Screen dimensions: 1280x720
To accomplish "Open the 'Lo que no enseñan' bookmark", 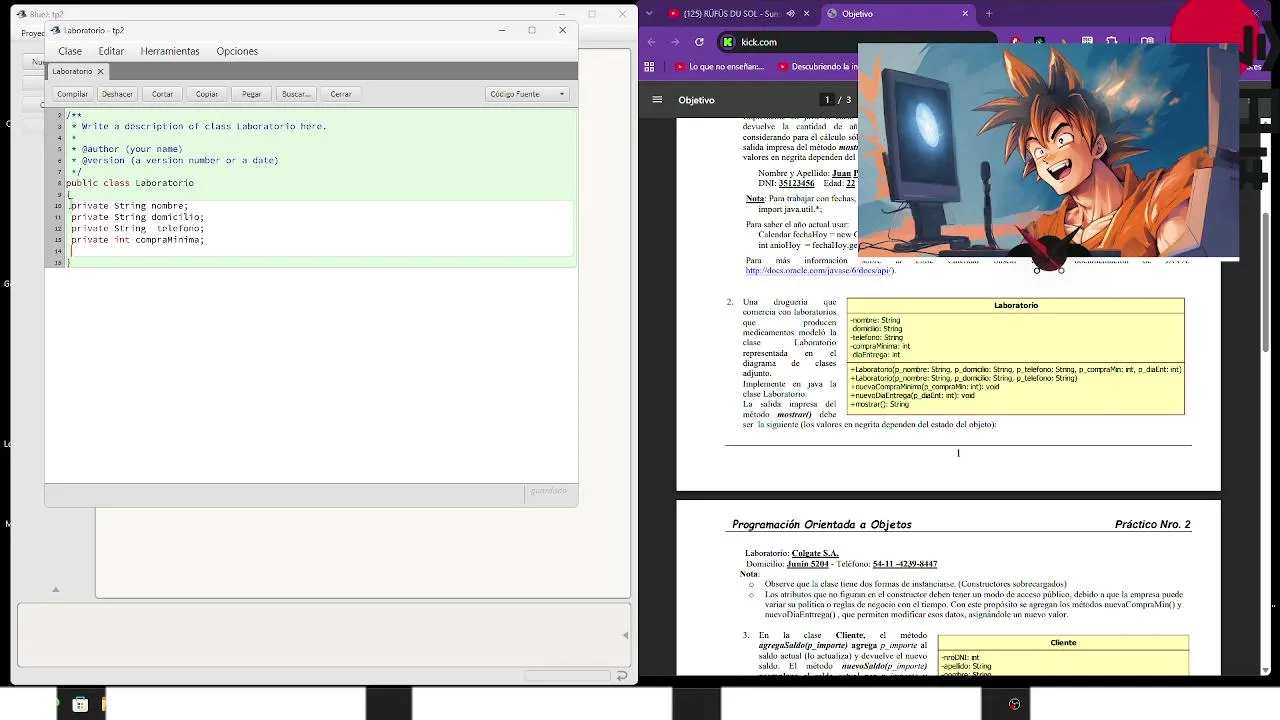I will (718, 67).
